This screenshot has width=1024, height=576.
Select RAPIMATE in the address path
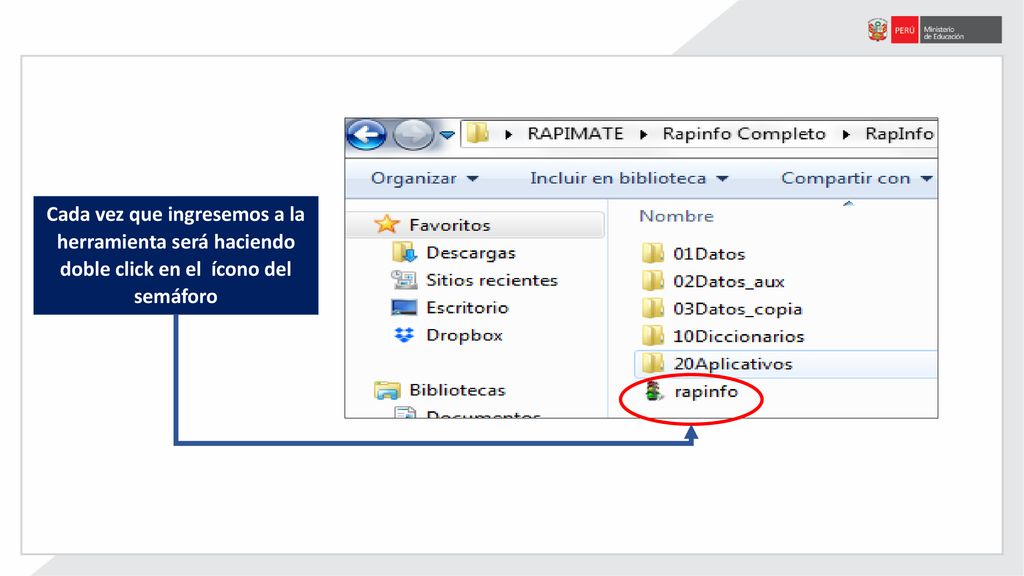(x=575, y=134)
